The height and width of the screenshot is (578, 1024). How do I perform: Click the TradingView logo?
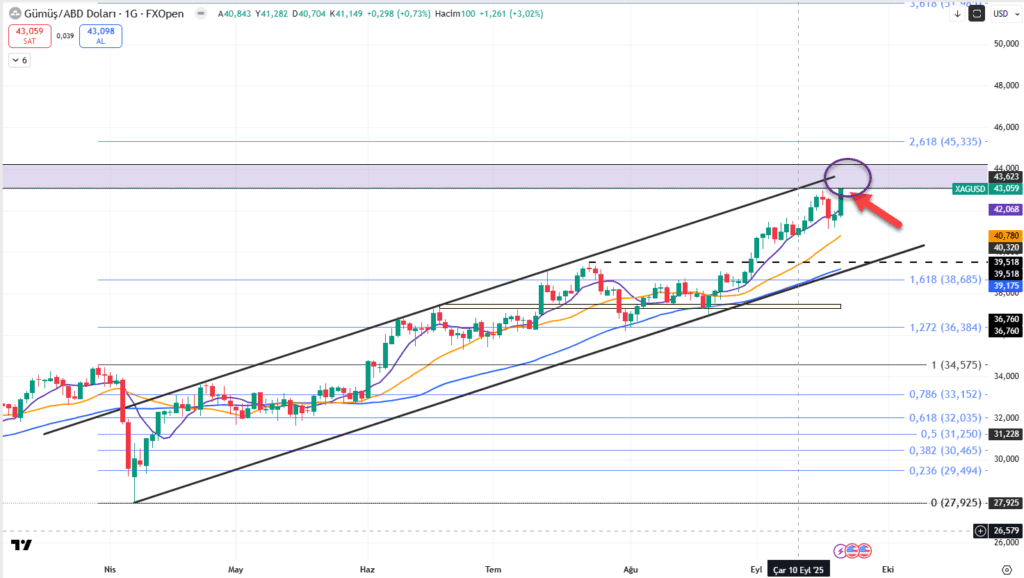click(20, 545)
